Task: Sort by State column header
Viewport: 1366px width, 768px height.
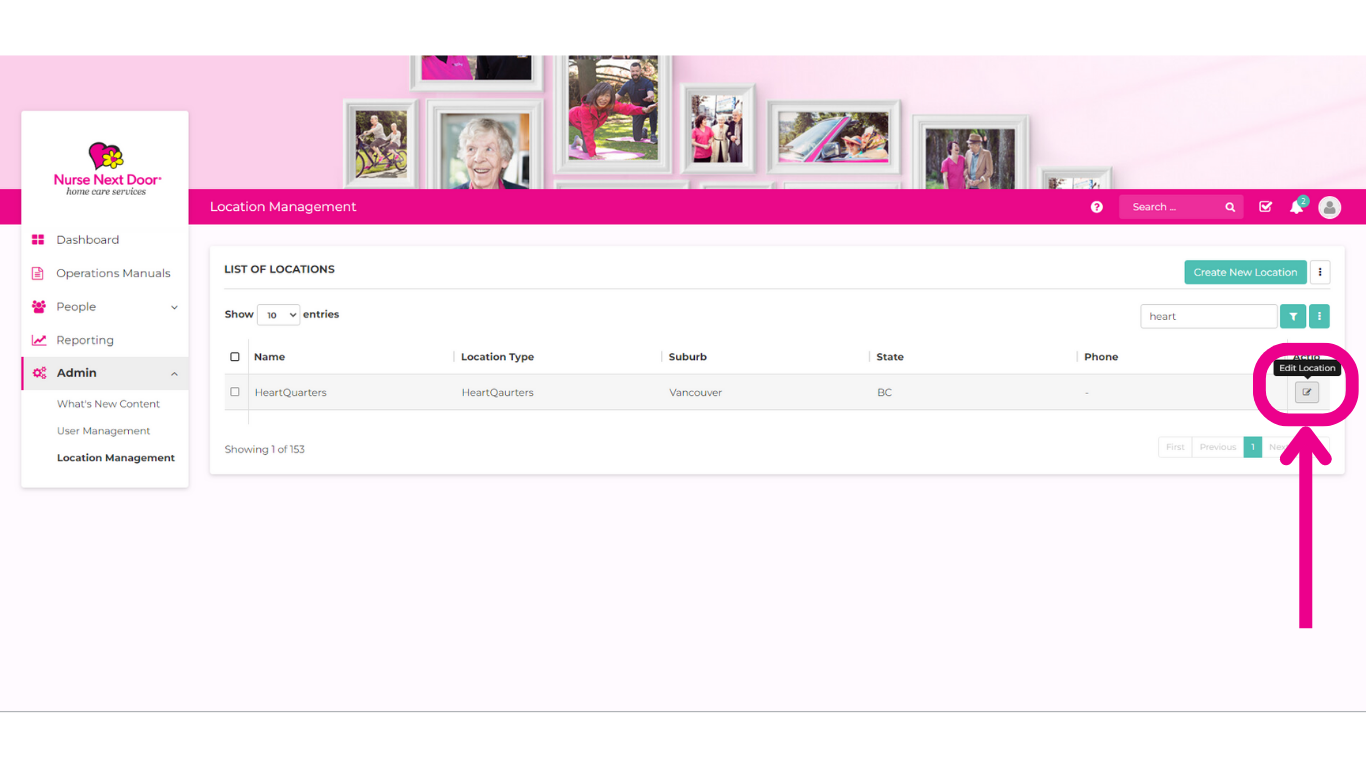Action: coord(890,357)
